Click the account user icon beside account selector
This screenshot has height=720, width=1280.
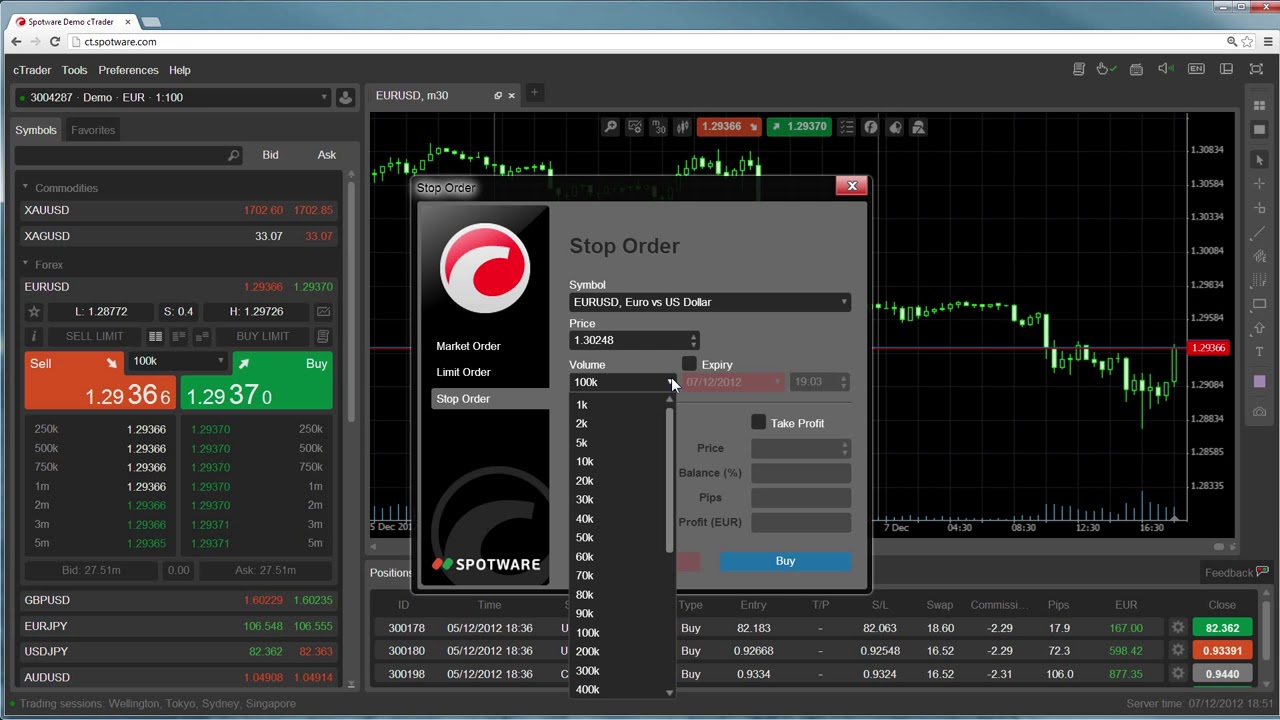click(345, 97)
